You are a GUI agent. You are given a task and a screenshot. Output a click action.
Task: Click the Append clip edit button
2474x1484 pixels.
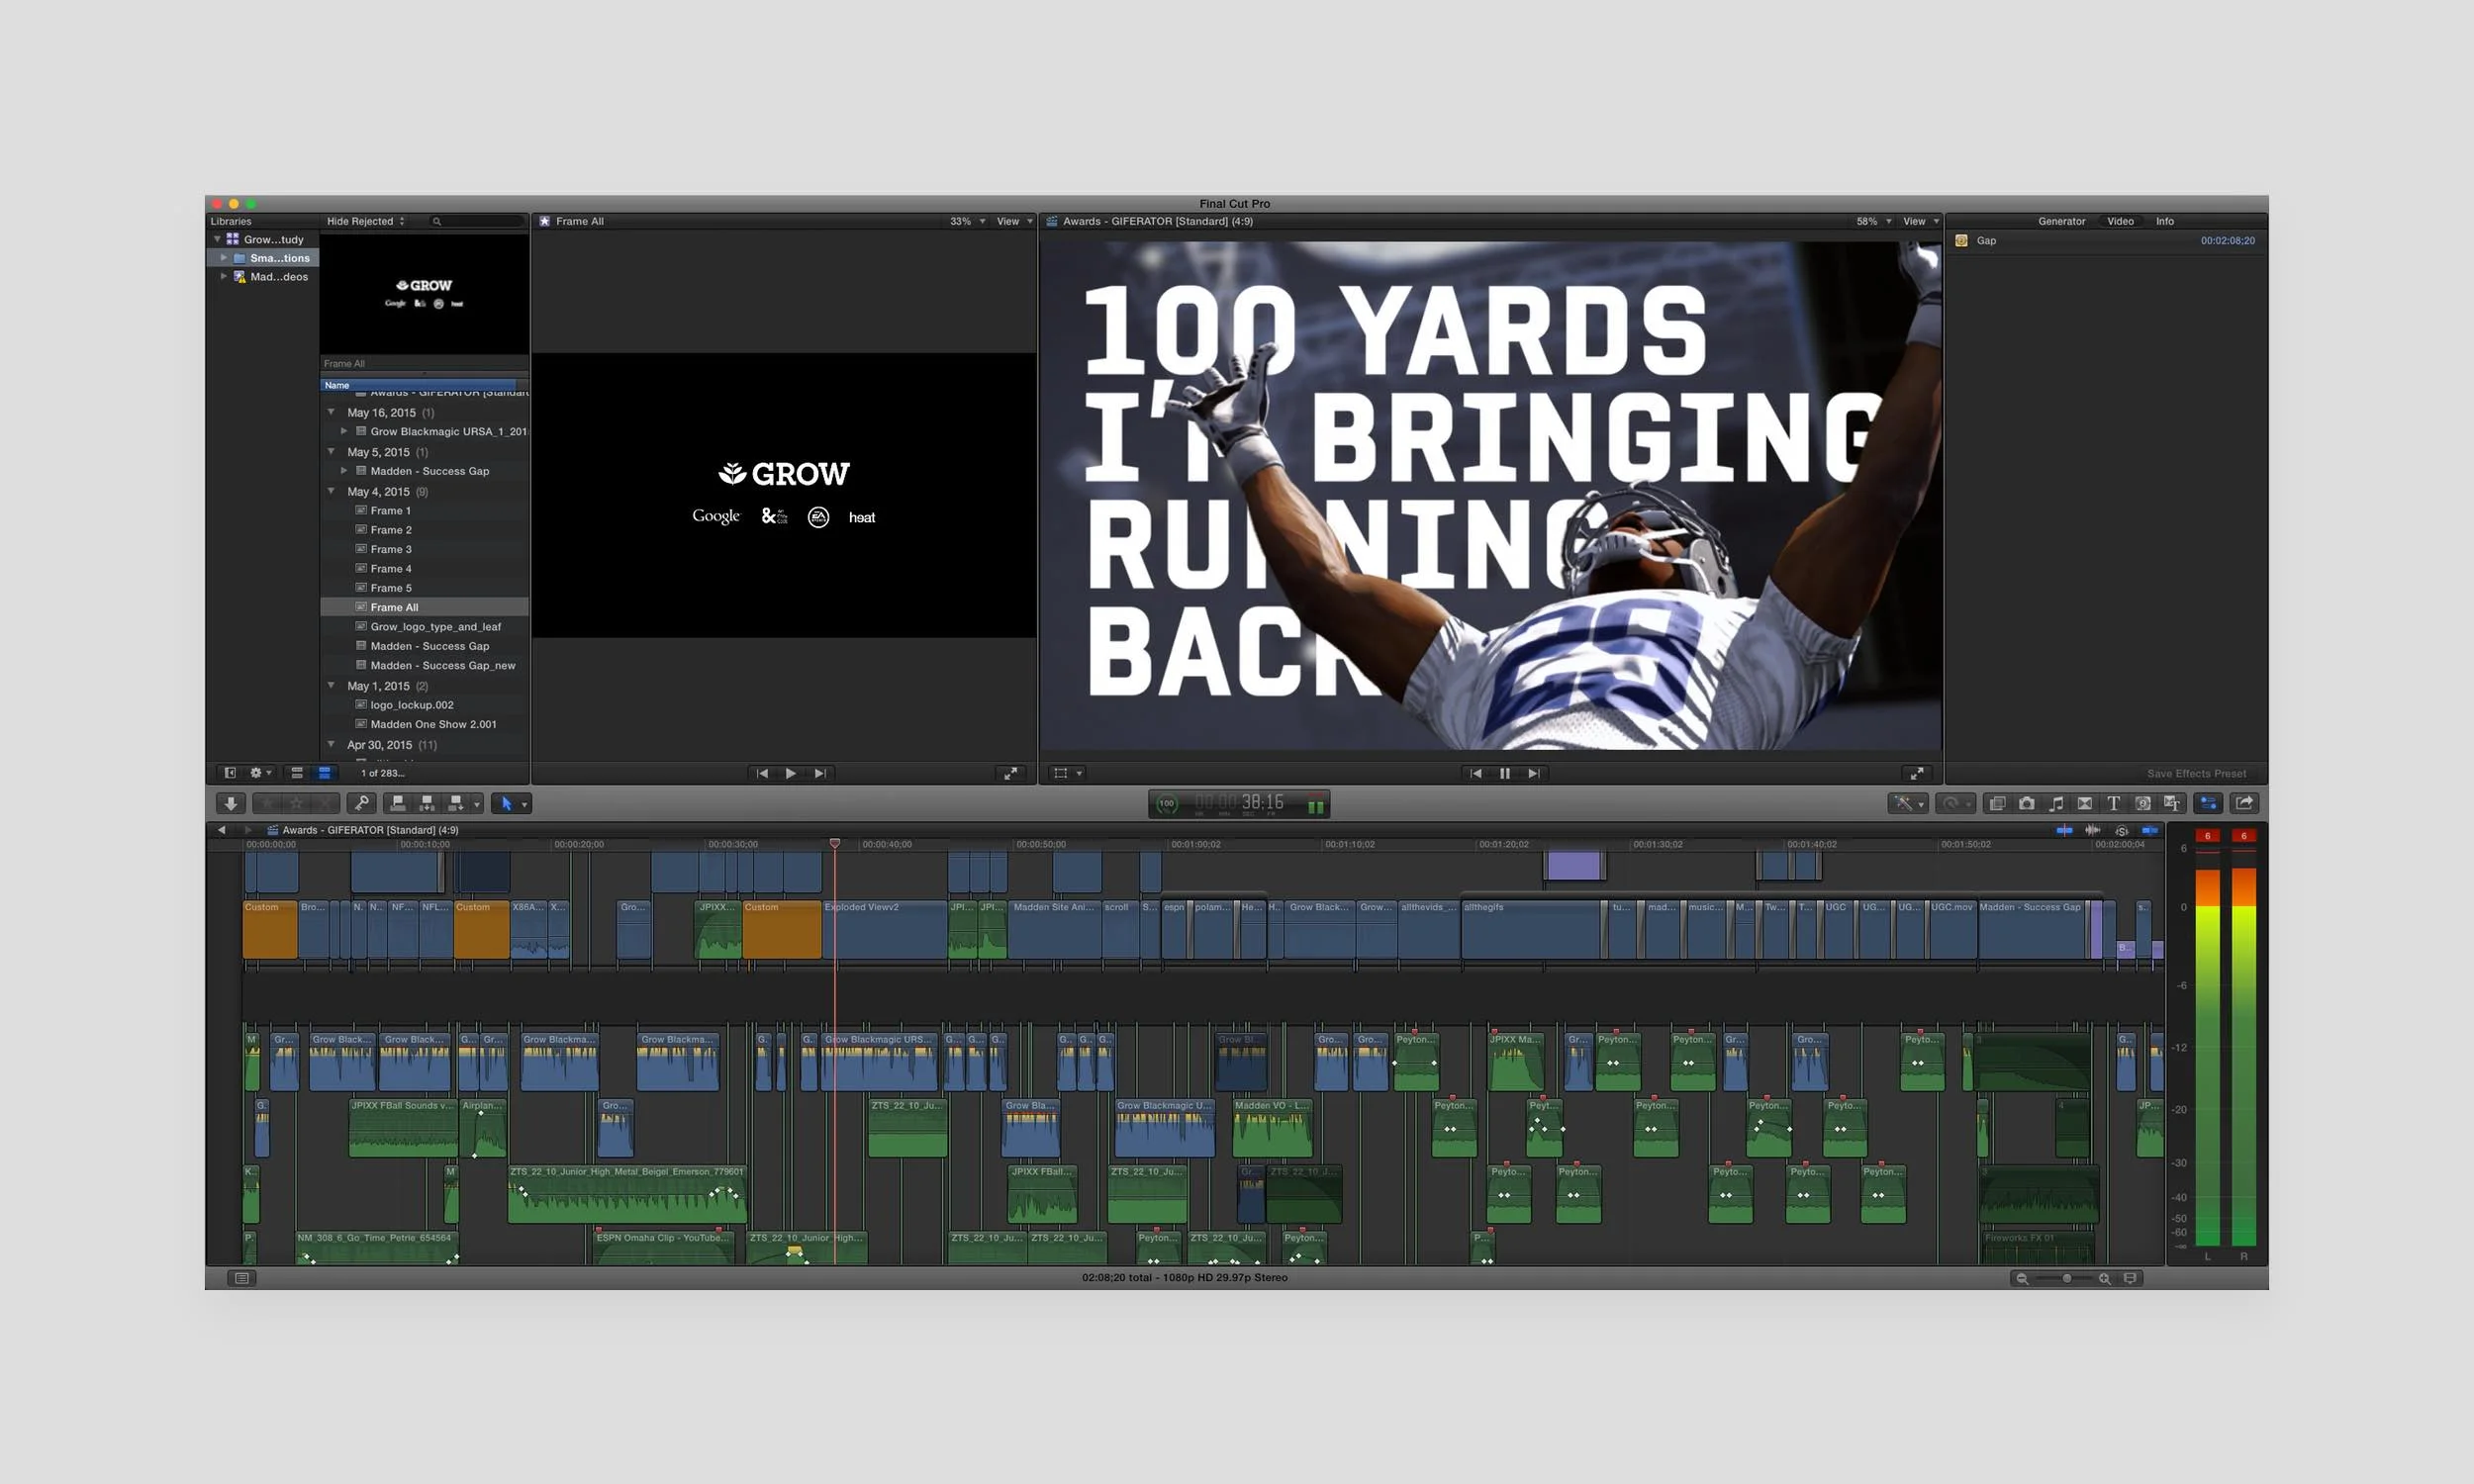(456, 803)
